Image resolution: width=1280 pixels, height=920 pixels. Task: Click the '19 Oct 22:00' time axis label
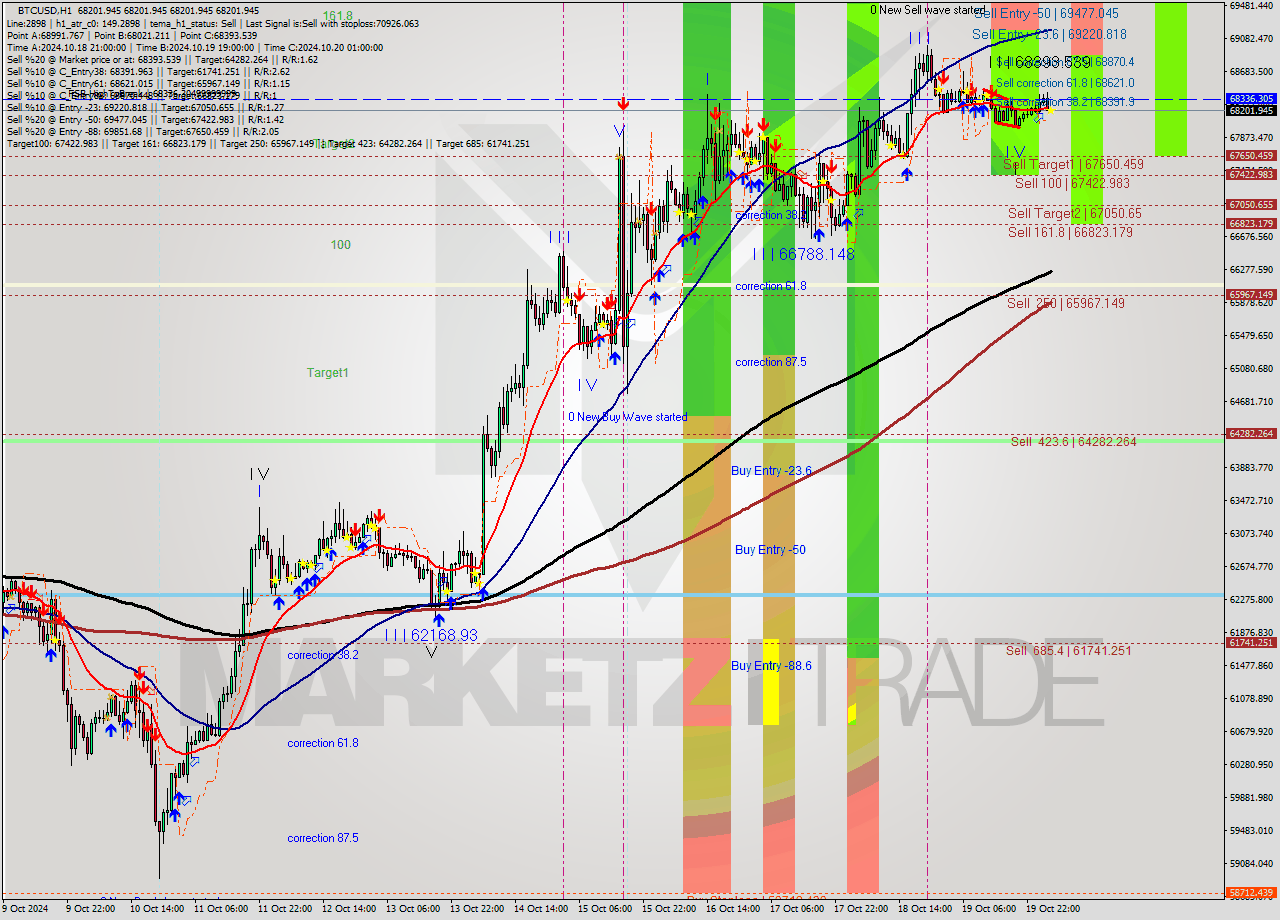1052,909
